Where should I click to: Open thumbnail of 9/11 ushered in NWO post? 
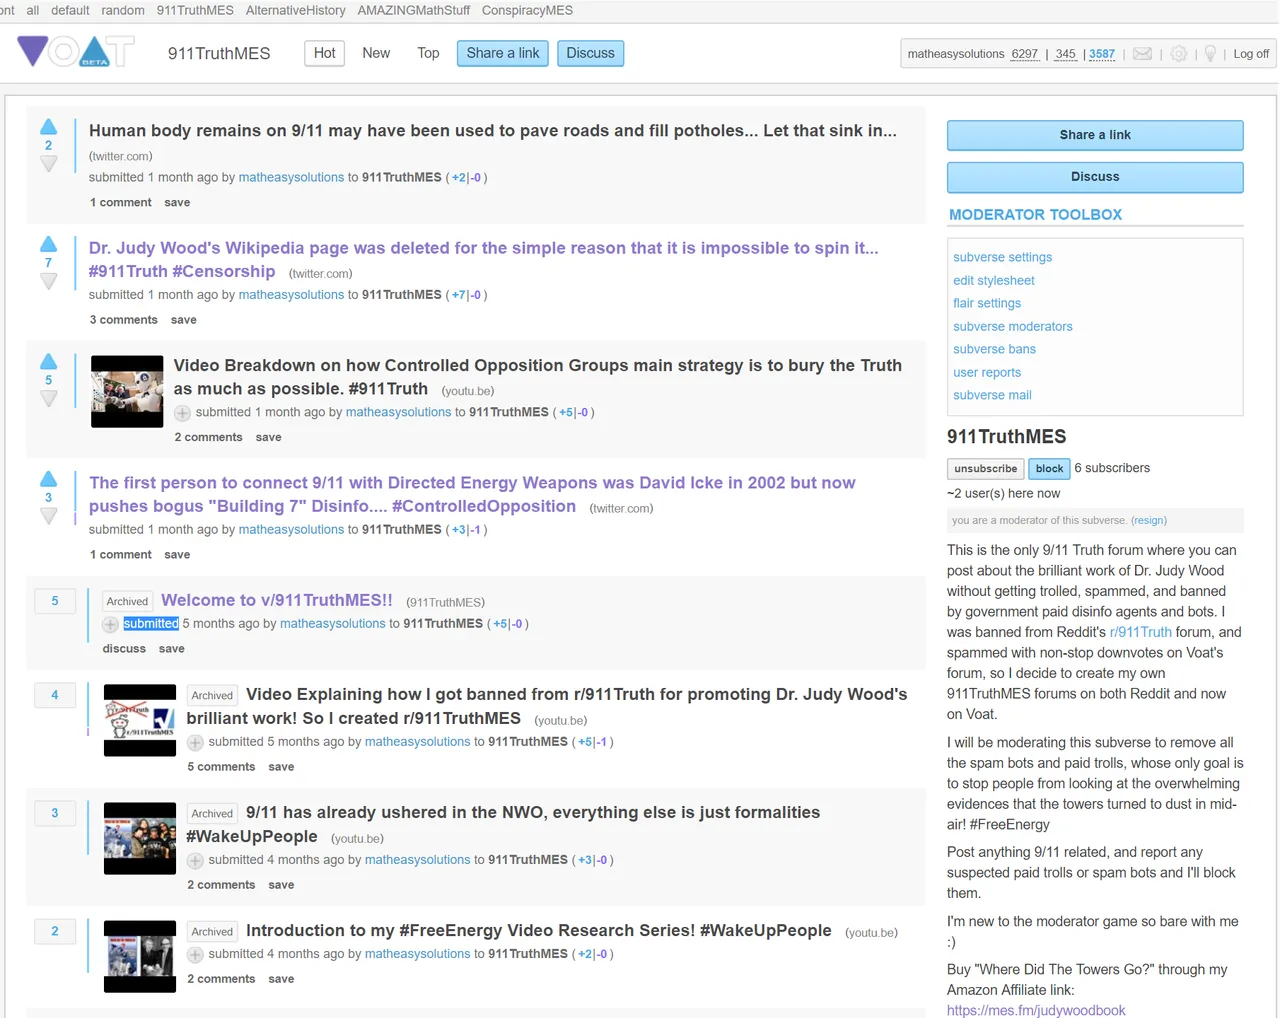tap(140, 839)
